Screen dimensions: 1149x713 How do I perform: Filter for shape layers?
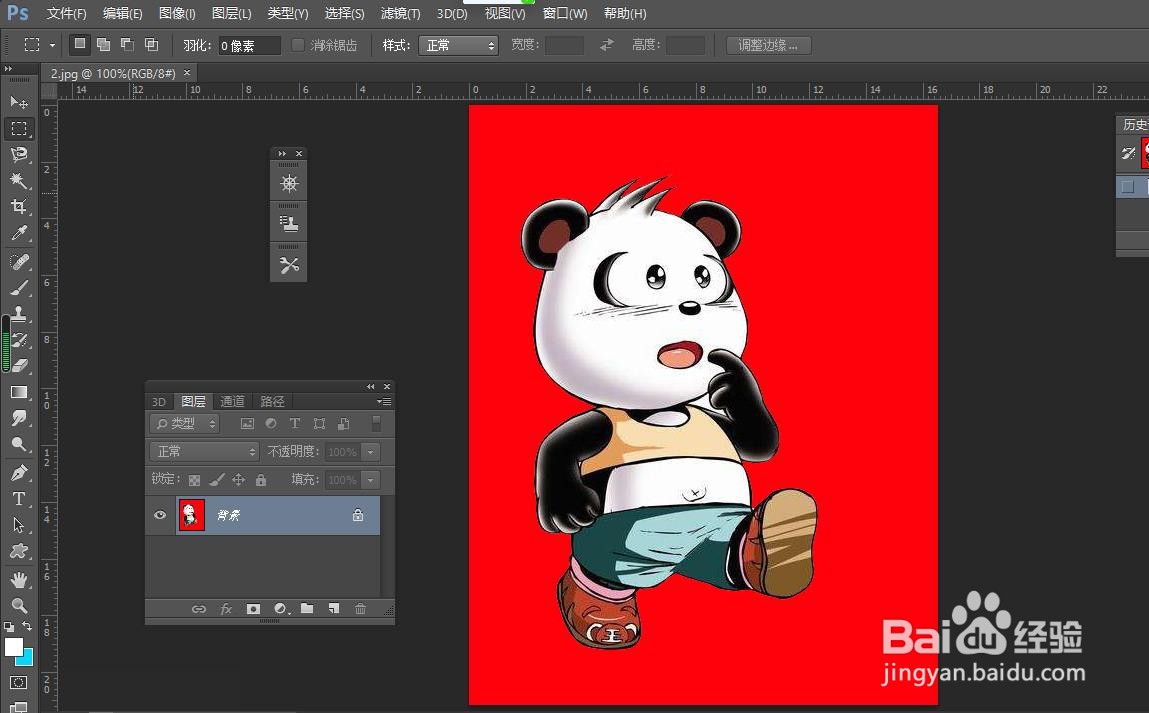[x=319, y=424]
